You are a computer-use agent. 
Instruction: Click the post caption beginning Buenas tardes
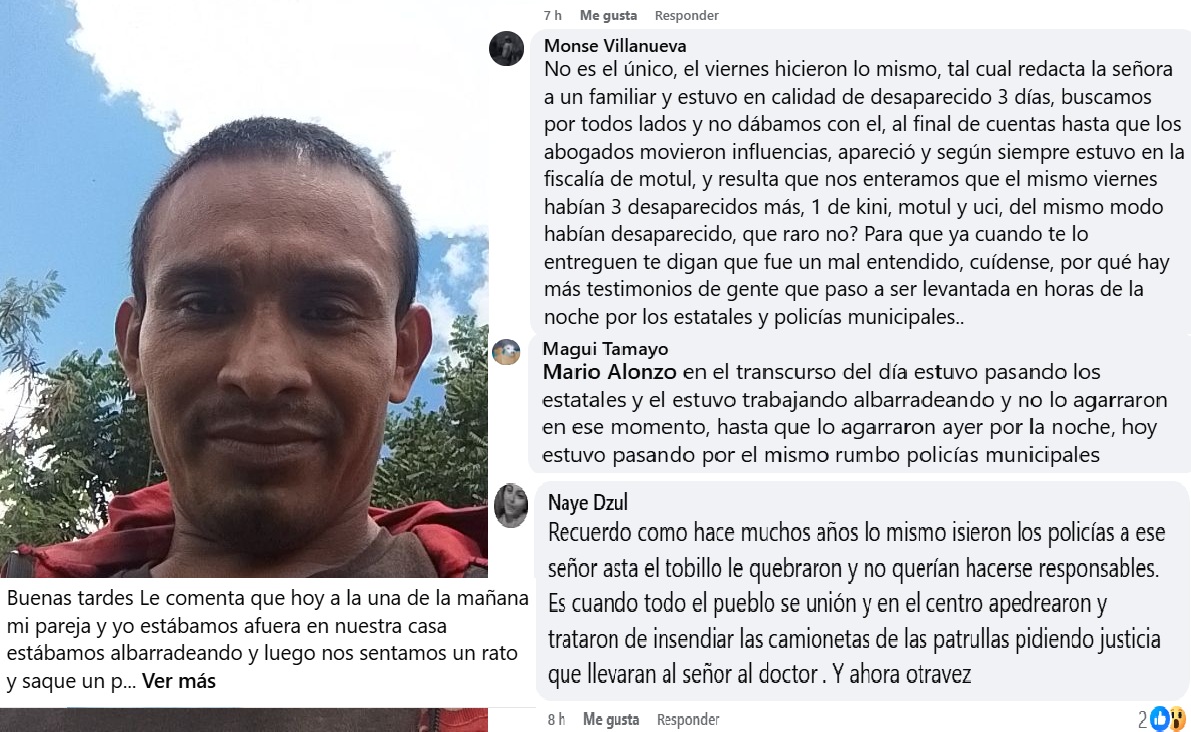tap(267, 639)
